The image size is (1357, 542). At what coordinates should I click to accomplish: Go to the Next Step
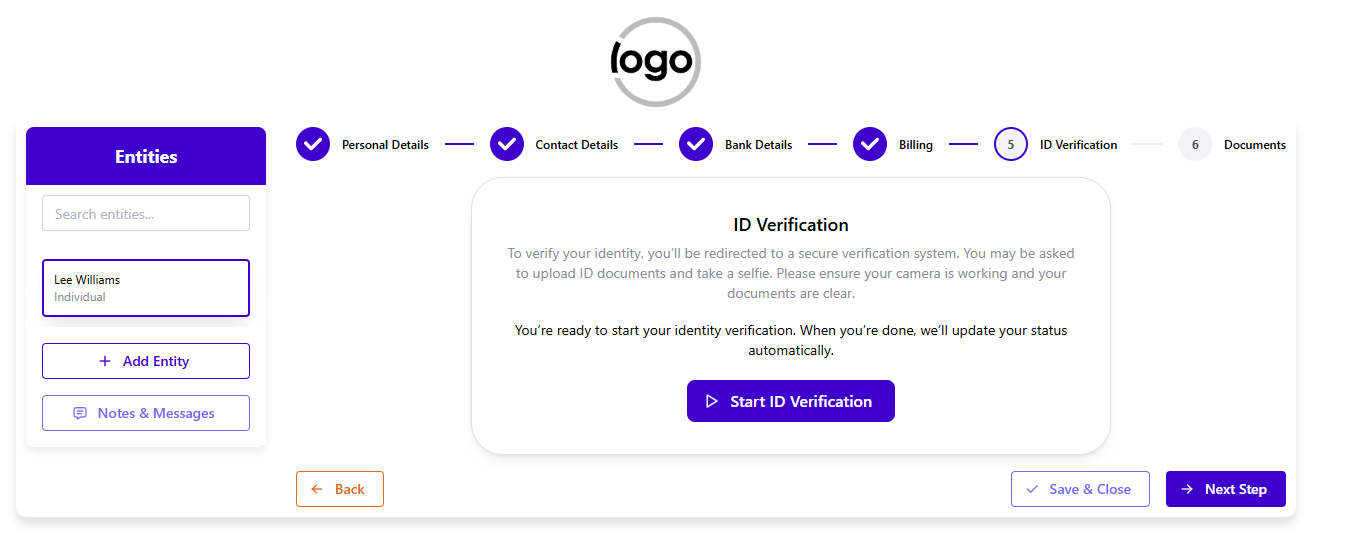[1225, 489]
